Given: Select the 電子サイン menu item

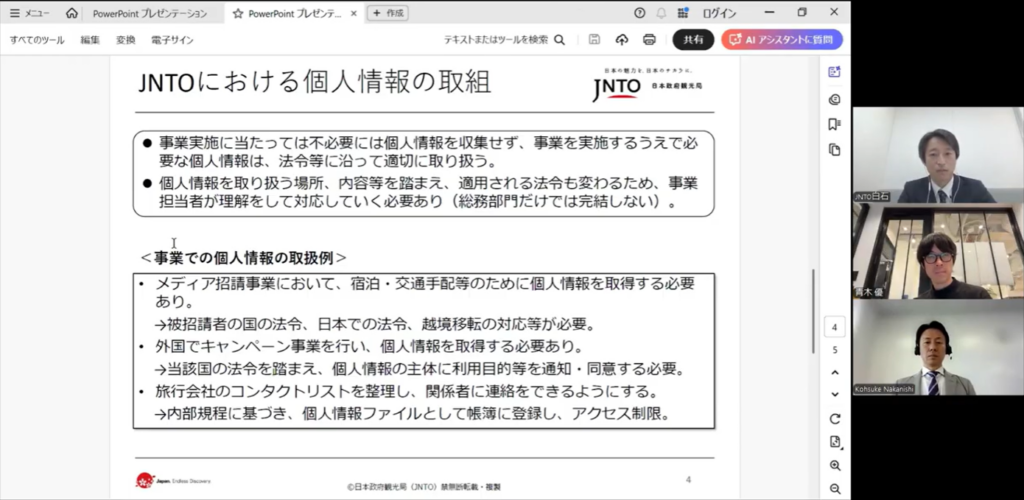Looking at the screenshot, I should (x=172, y=40).
